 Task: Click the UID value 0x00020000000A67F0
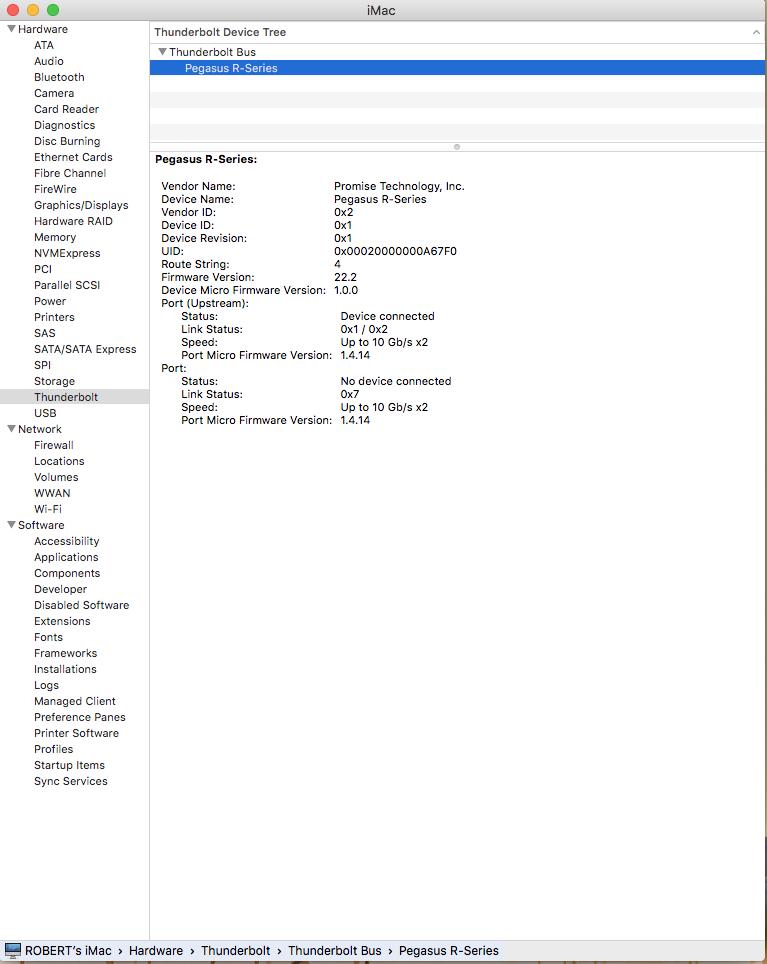395,251
